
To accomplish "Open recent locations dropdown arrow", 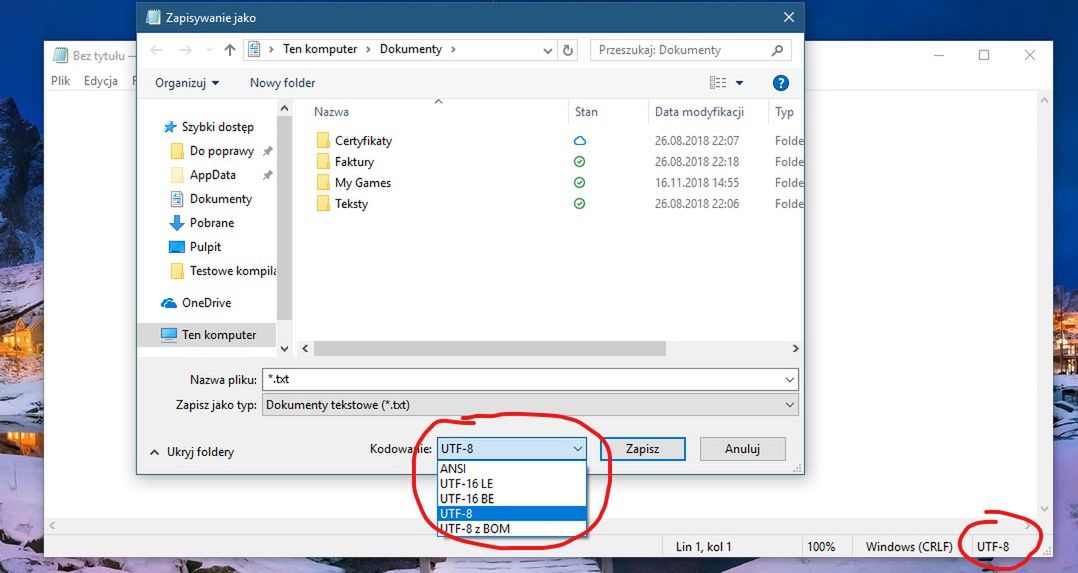I will click(209, 50).
